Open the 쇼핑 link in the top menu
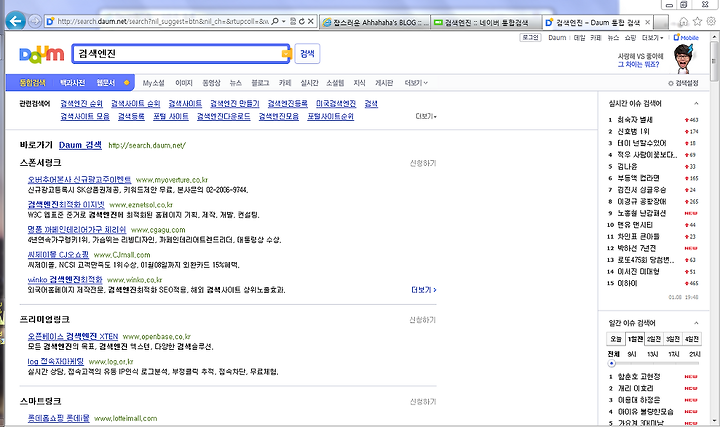This screenshot has height=427, width=720. 630,38
